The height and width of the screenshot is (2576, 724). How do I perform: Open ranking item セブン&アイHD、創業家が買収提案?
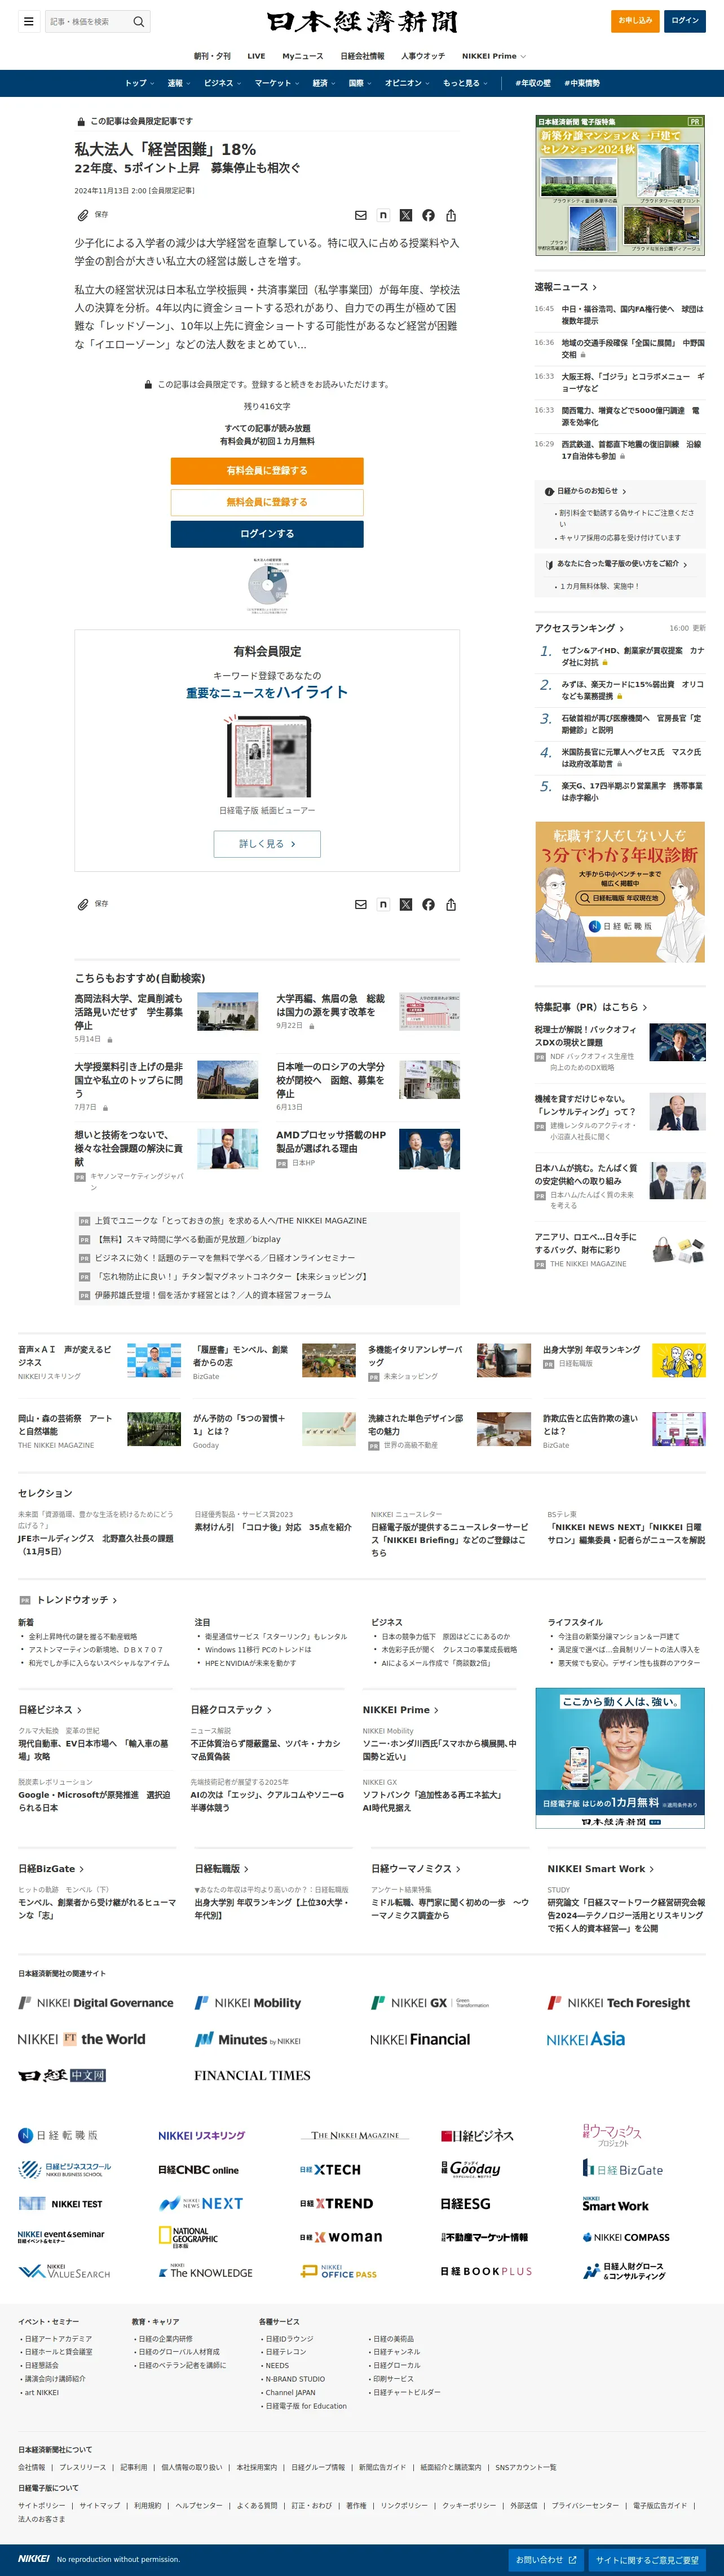point(632,656)
